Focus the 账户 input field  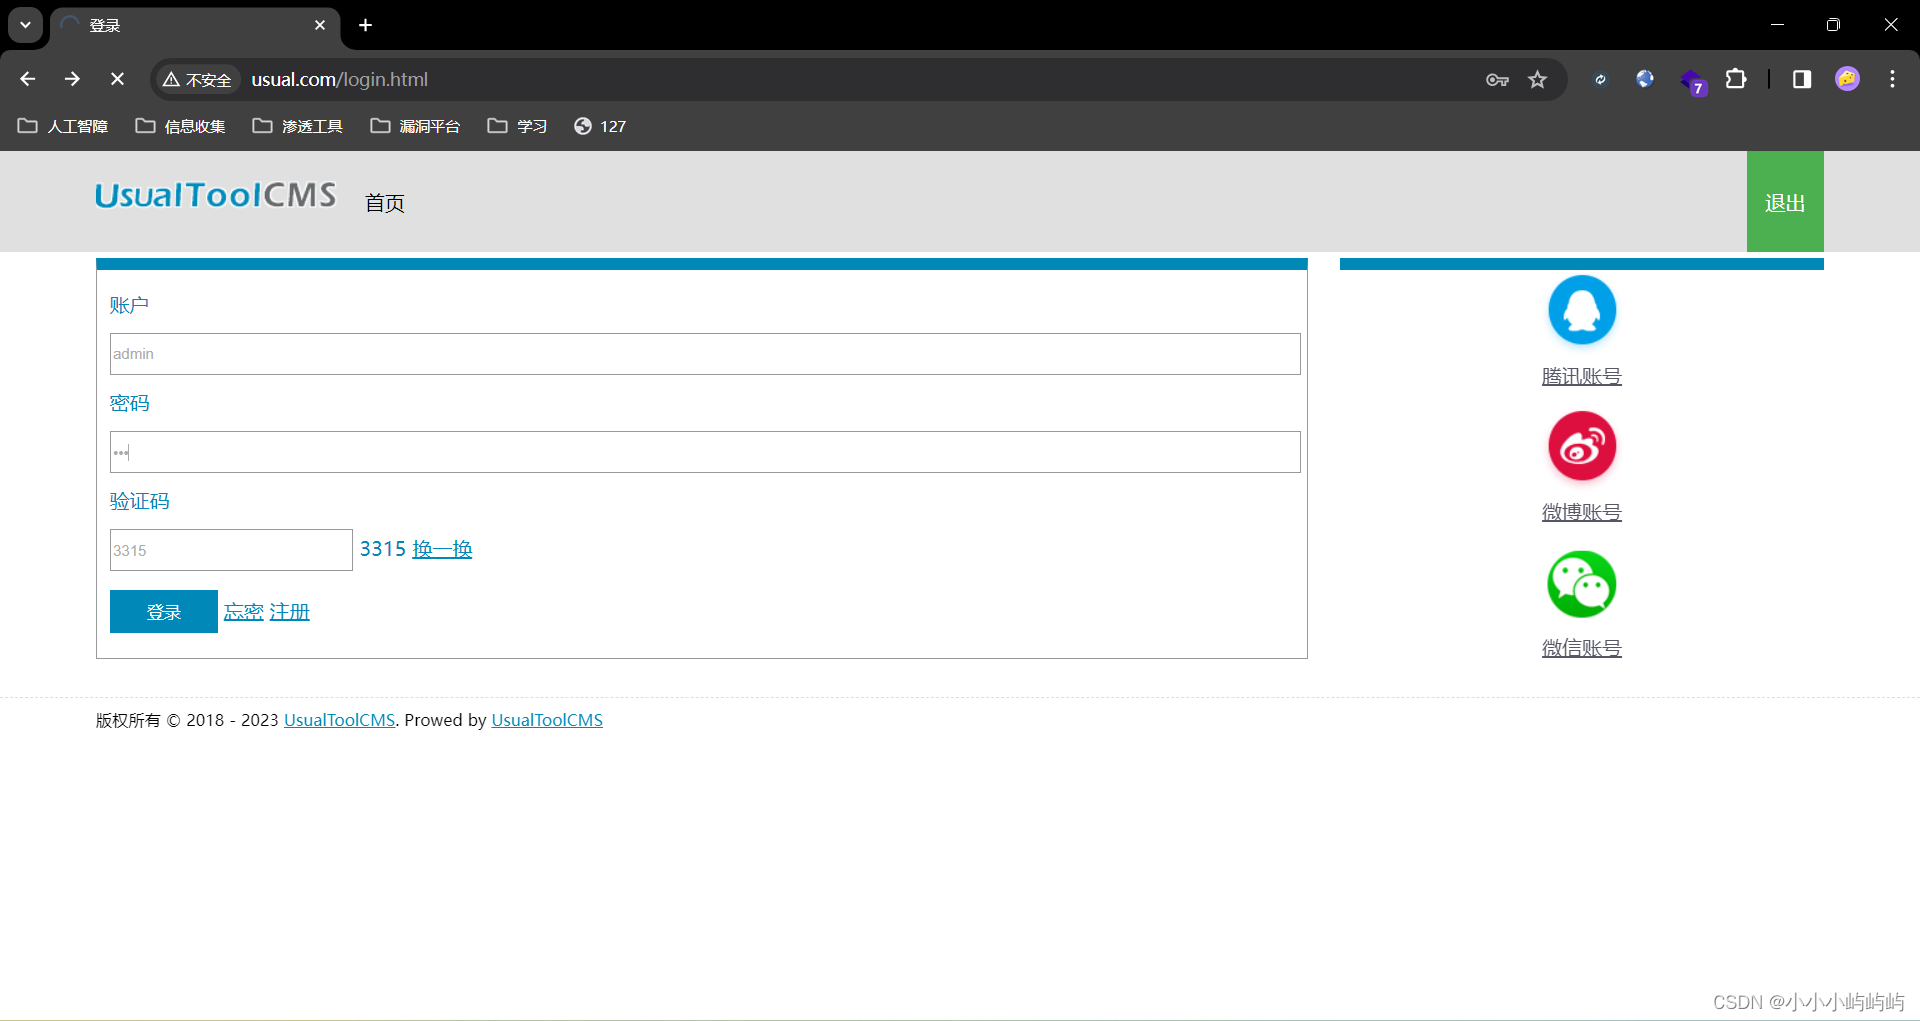coord(705,354)
